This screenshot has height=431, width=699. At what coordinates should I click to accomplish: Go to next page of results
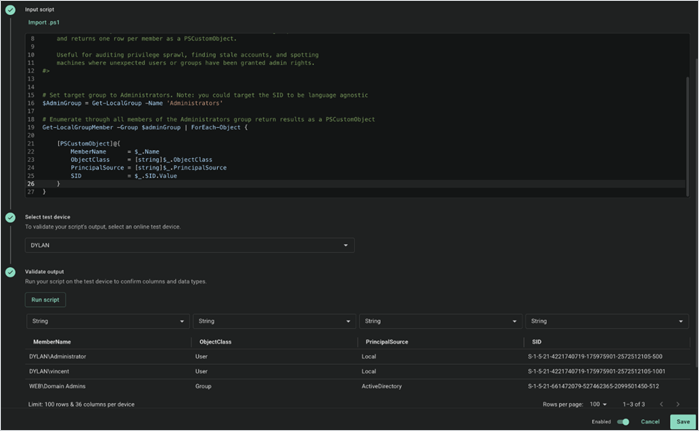coord(678,404)
